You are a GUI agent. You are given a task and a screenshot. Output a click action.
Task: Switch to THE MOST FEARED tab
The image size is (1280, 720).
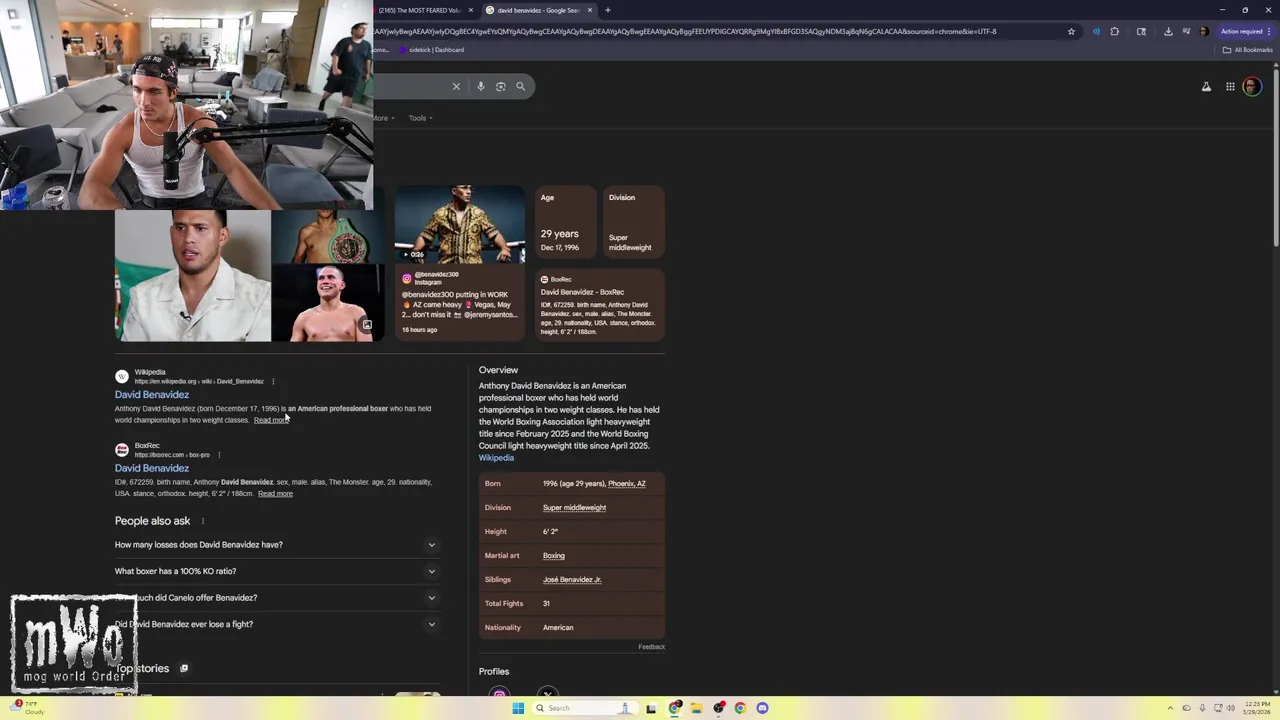point(418,10)
